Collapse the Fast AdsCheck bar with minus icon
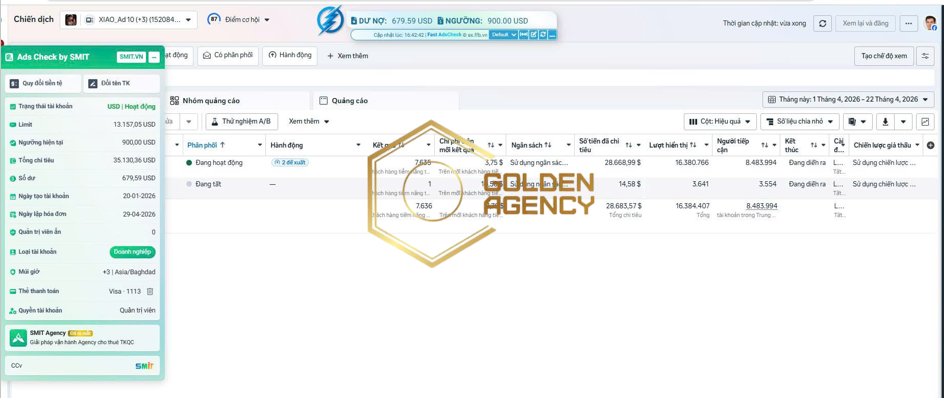Image resolution: width=944 pixels, height=398 pixels. pyautogui.click(x=552, y=35)
